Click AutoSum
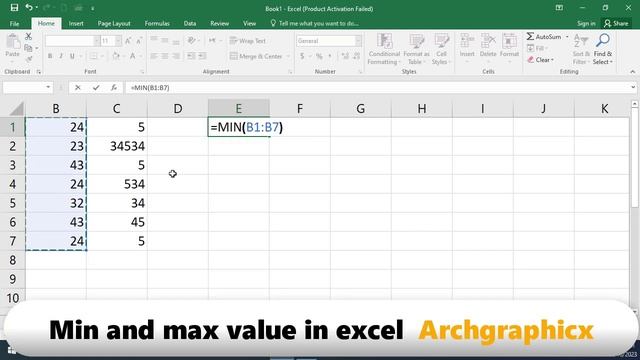 point(544,37)
